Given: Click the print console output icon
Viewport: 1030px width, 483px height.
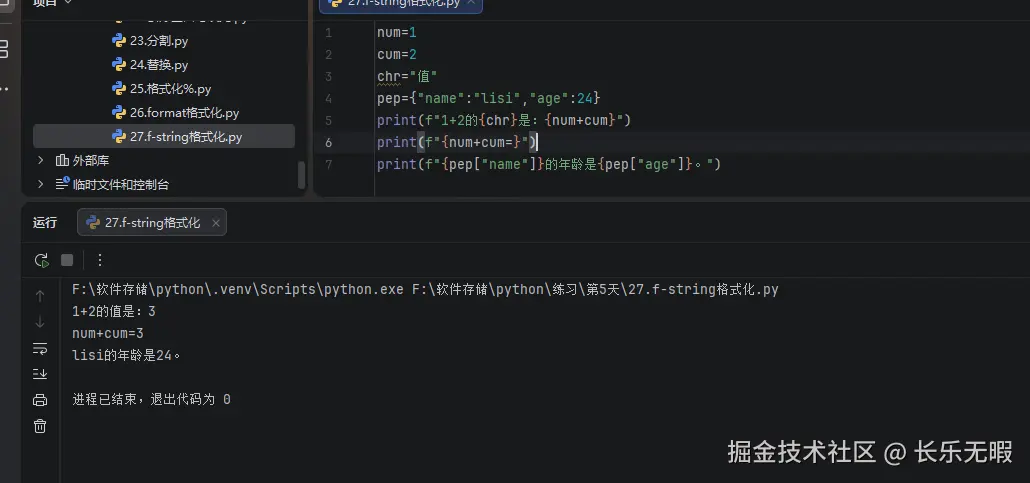Looking at the screenshot, I should point(40,400).
